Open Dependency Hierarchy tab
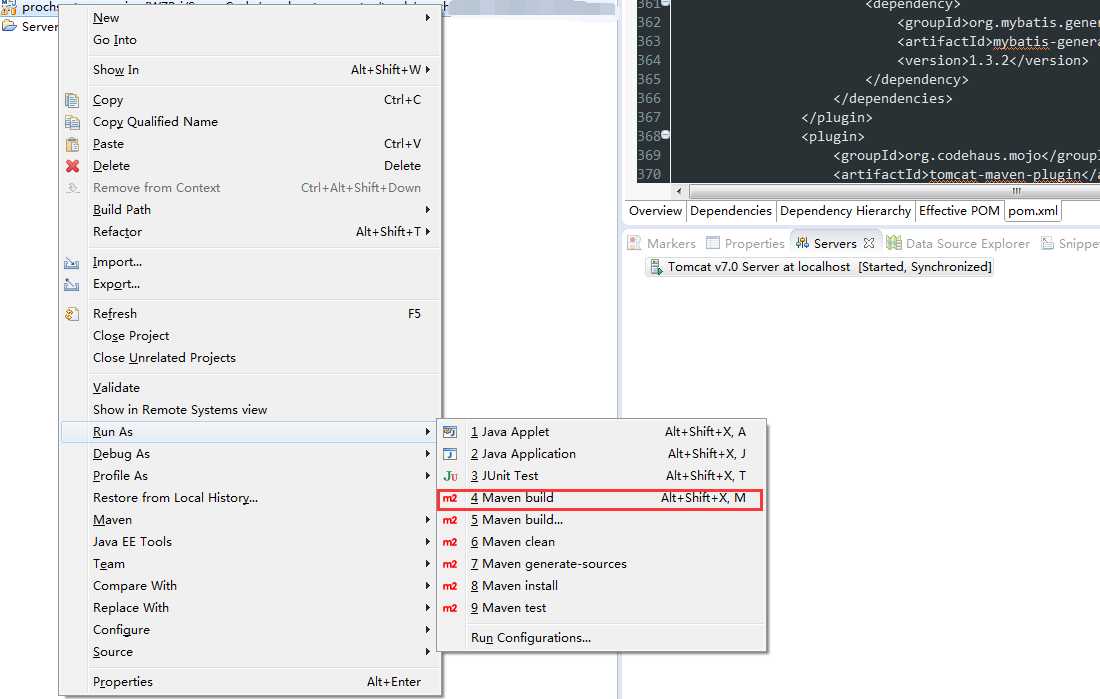This screenshot has width=1100, height=699. [845, 211]
